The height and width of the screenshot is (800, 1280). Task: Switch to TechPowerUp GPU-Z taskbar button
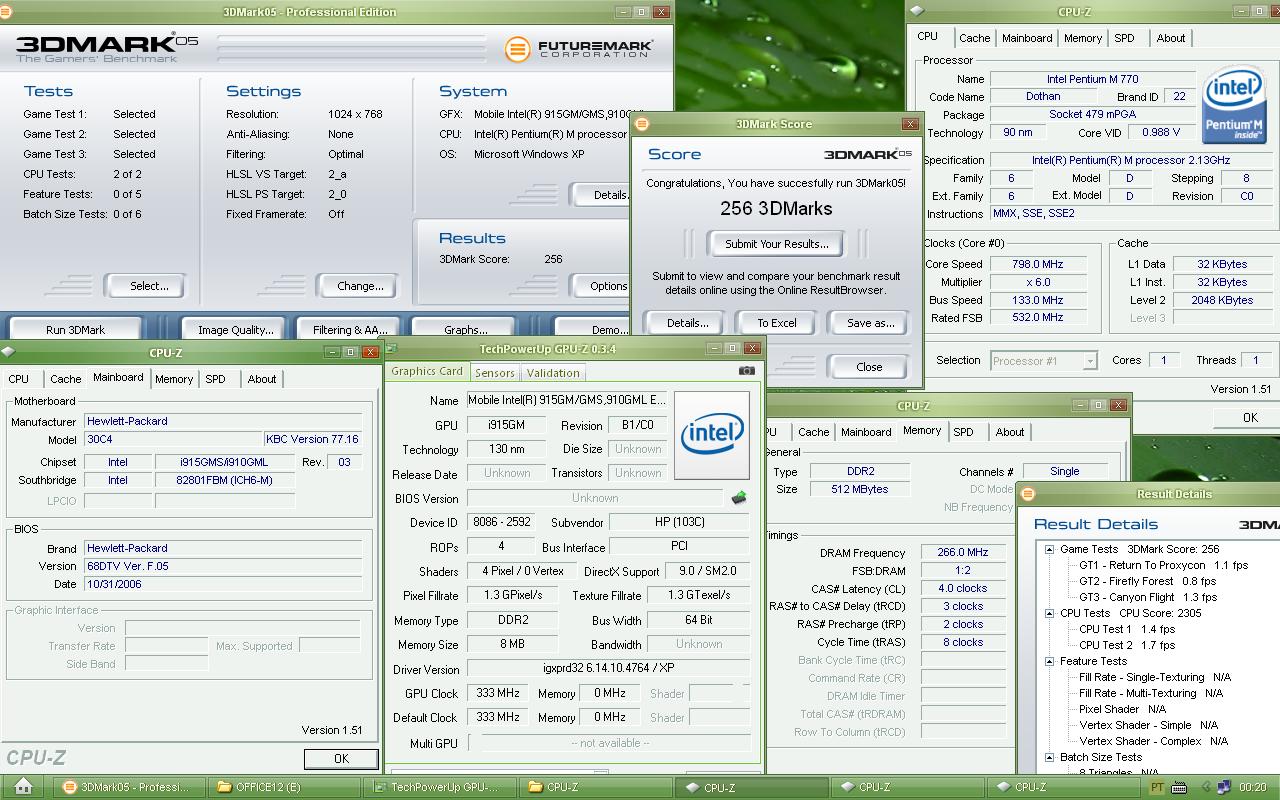click(440, 787)
